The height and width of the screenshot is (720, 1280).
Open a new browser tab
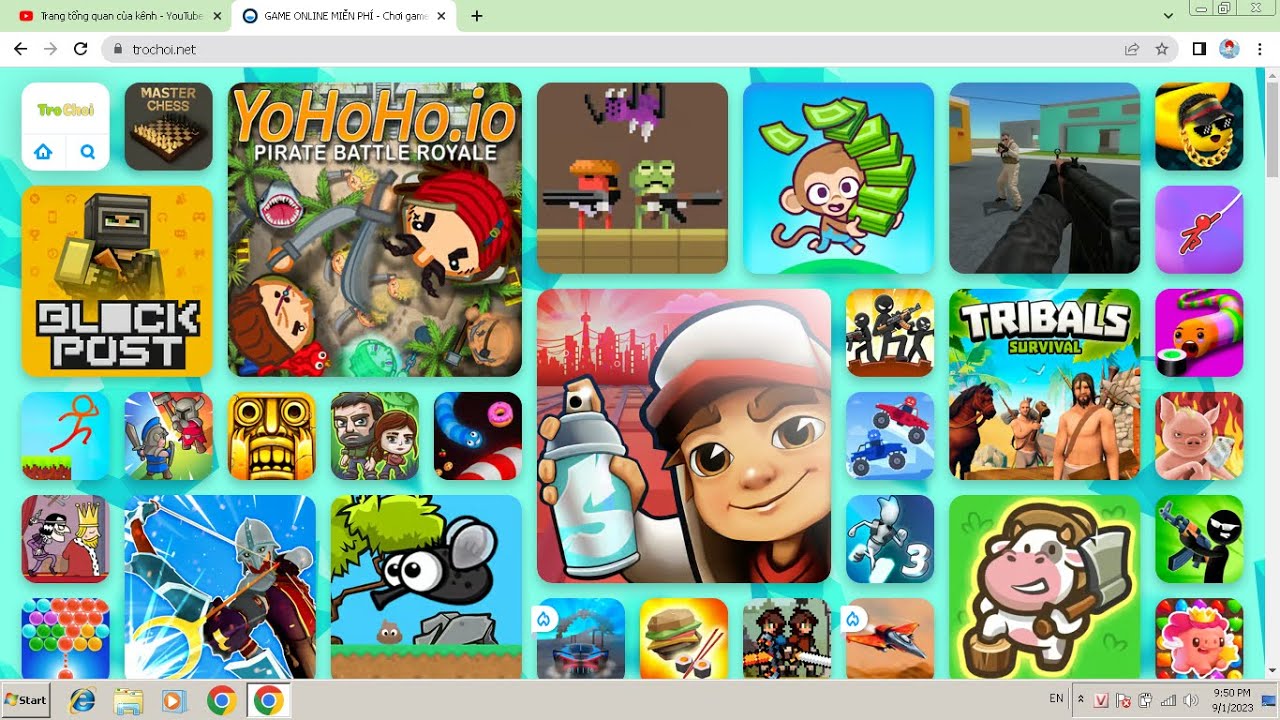tap(477, 16)
